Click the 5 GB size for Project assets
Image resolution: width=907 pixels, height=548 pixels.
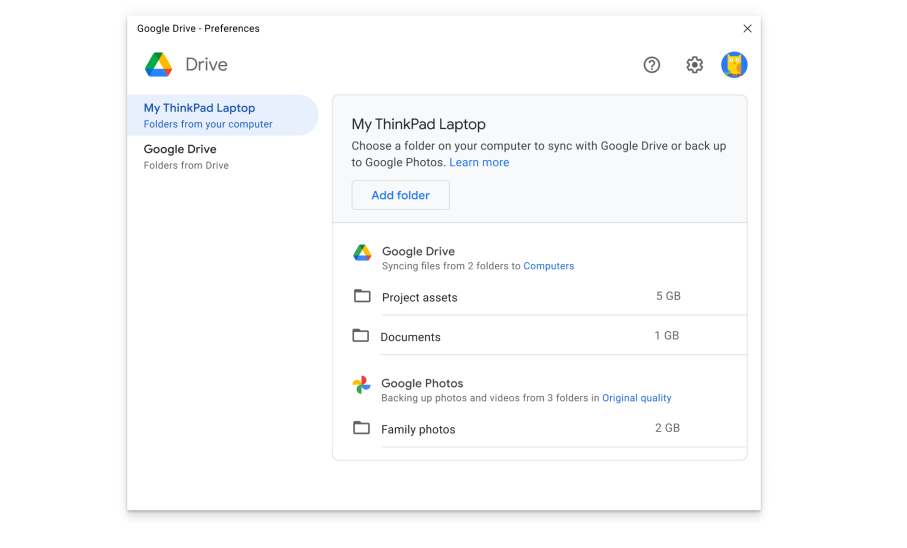tap(668, 297)
